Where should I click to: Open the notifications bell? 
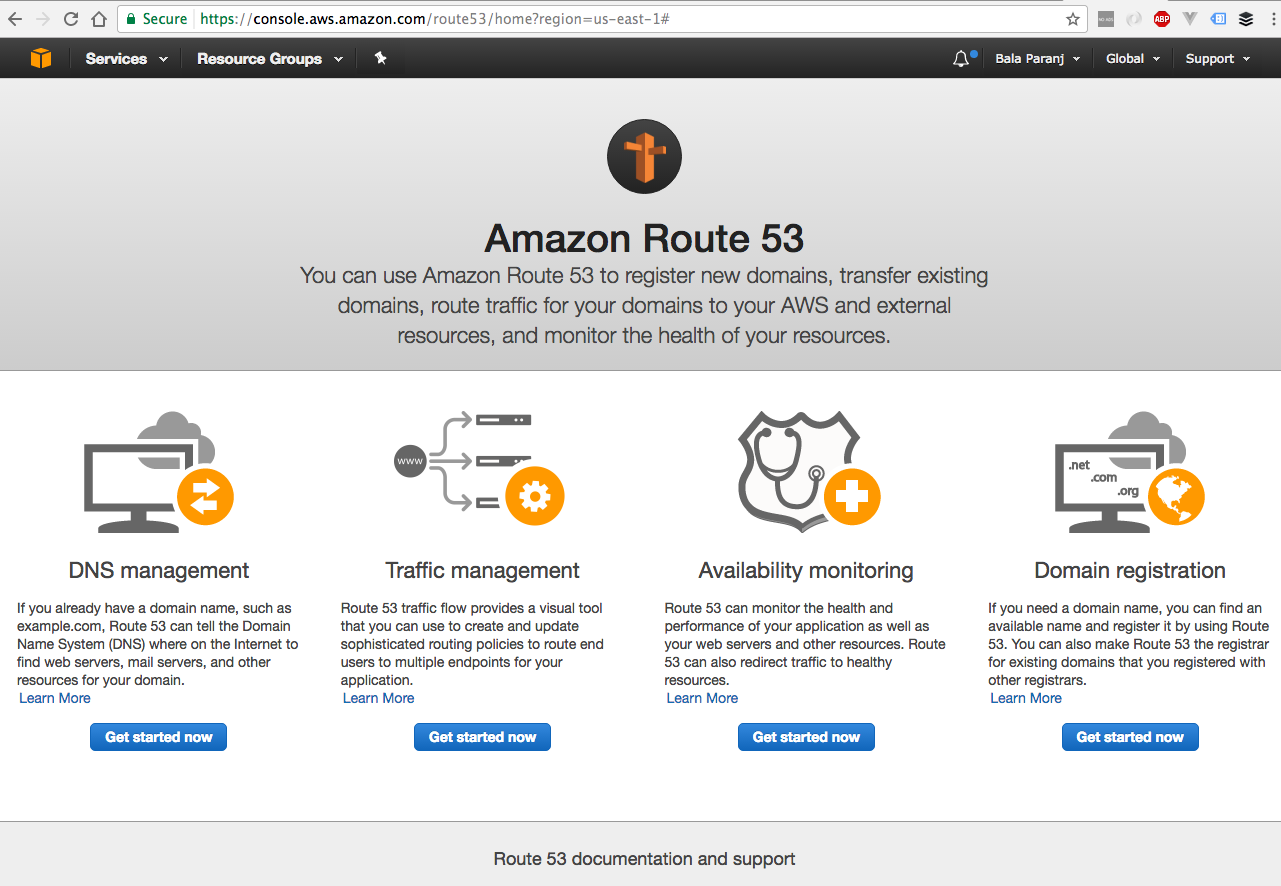click(961, 59)
